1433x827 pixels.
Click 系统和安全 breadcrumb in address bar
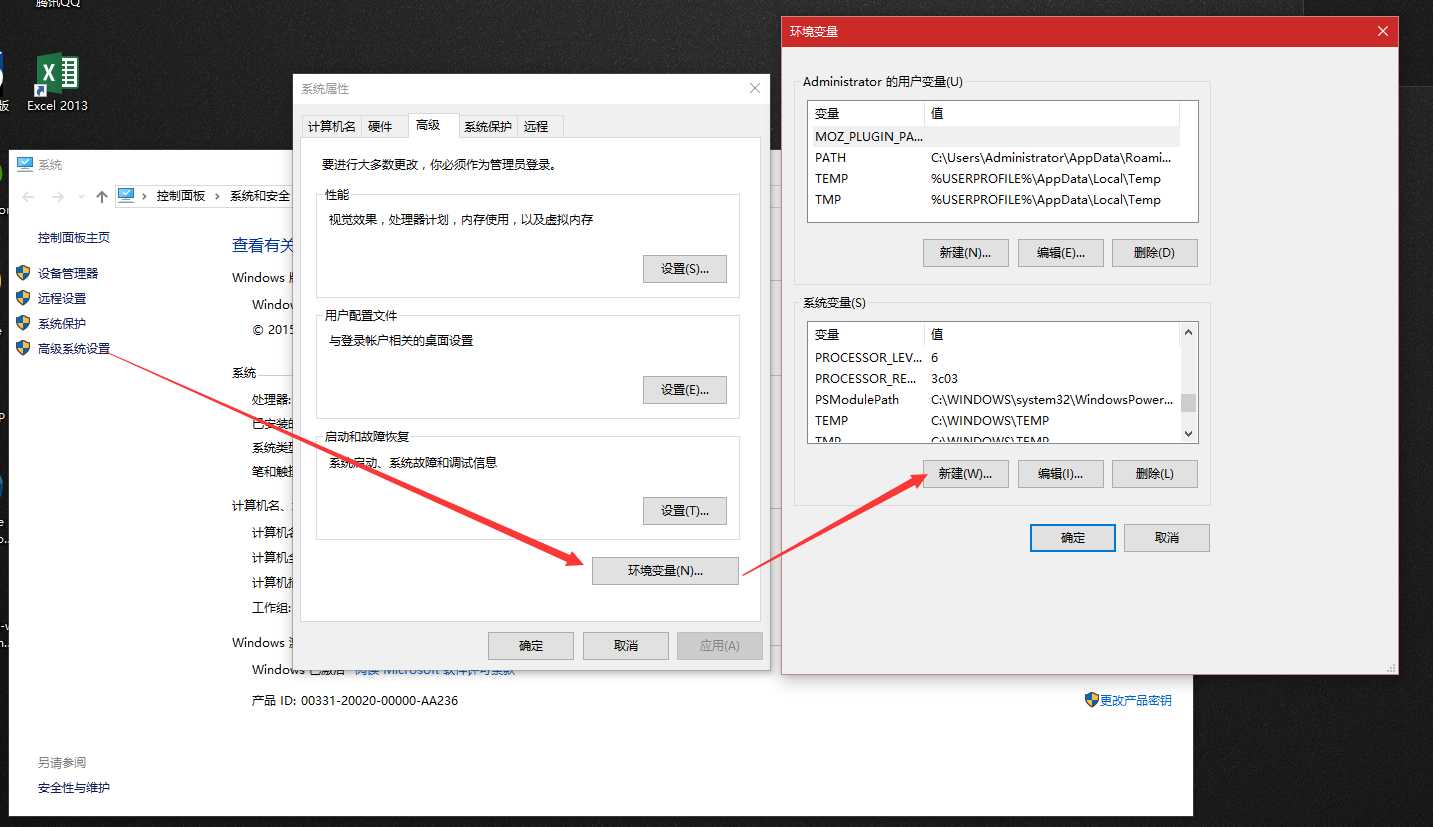[260, 196]
